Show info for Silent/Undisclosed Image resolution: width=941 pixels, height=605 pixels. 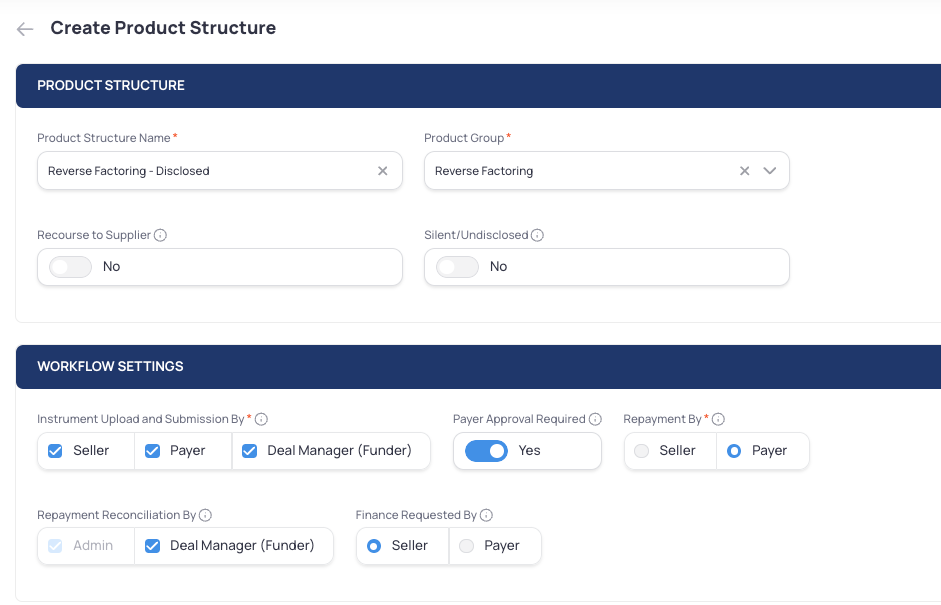pos(537,235)
